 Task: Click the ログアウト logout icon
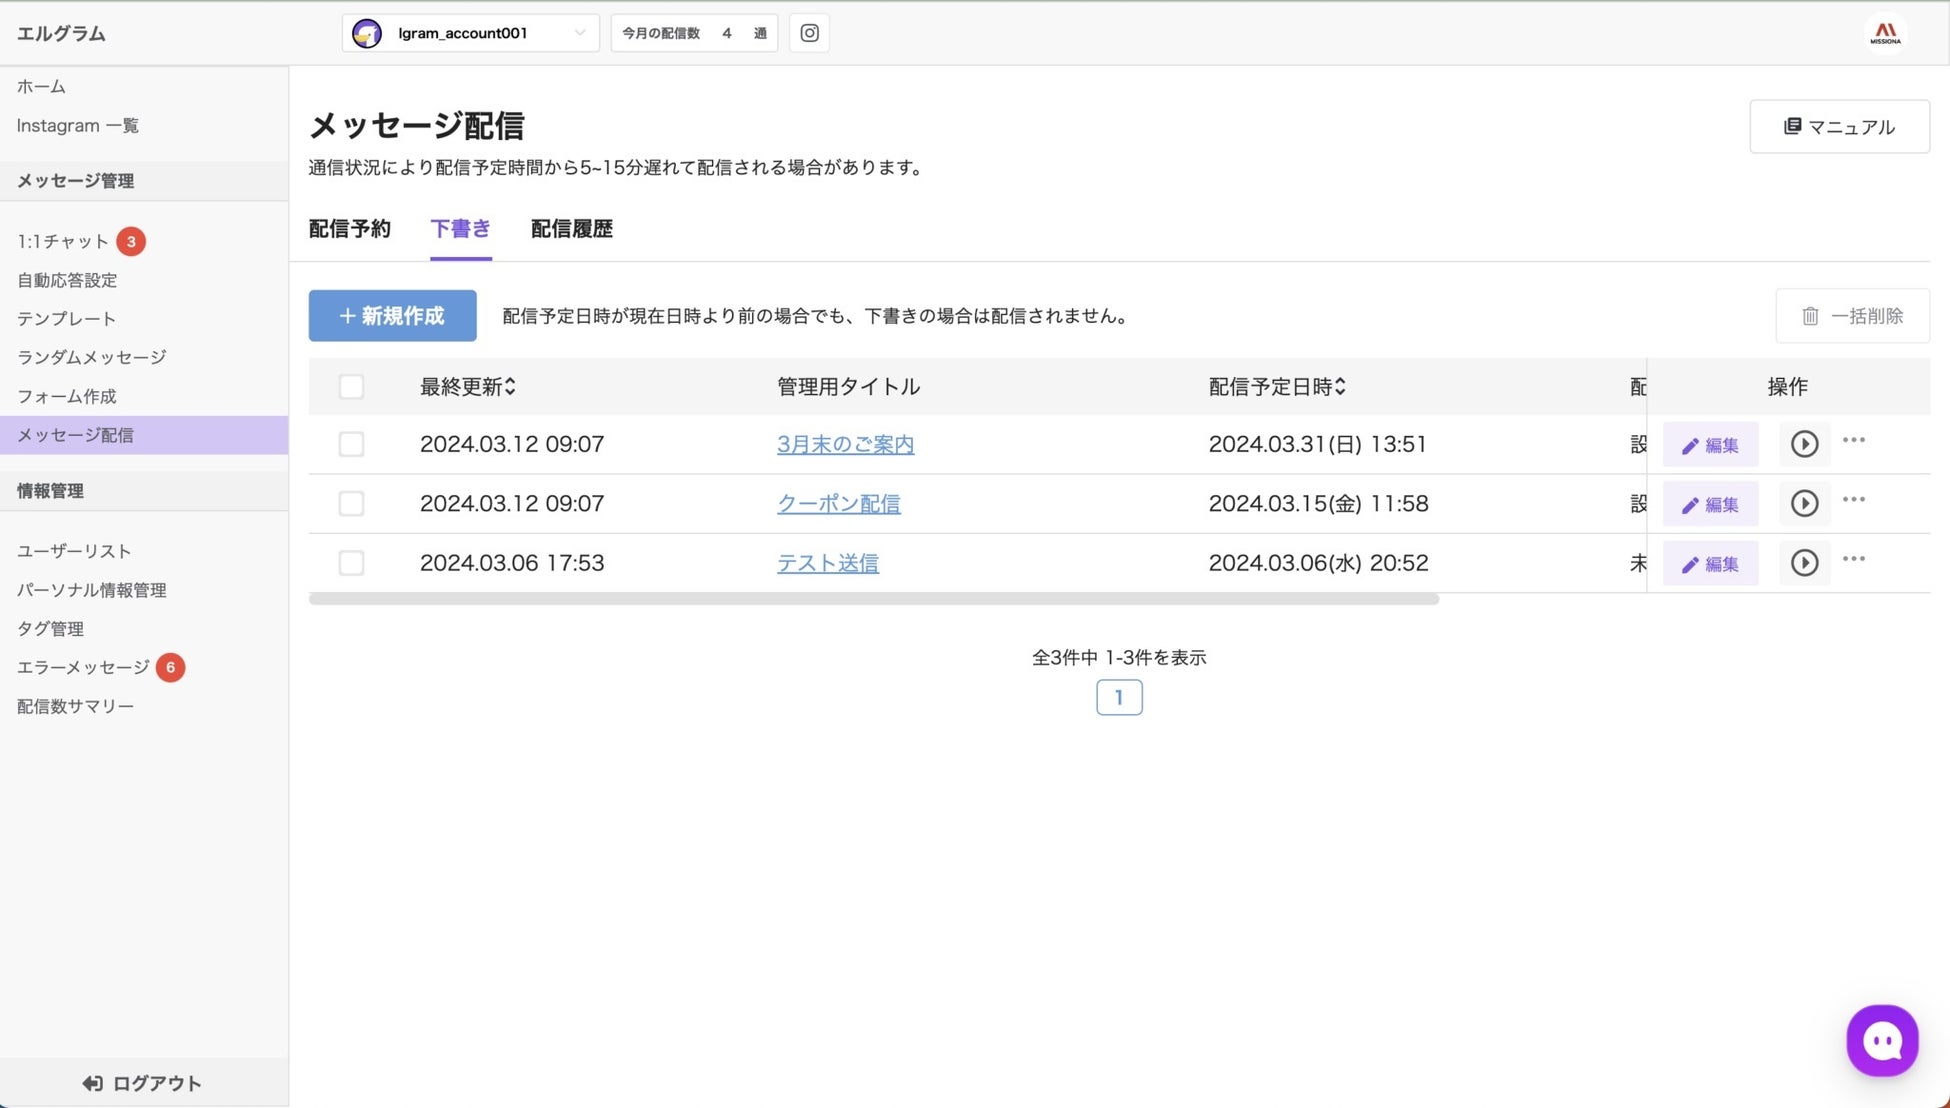[x=93, y=1083]
